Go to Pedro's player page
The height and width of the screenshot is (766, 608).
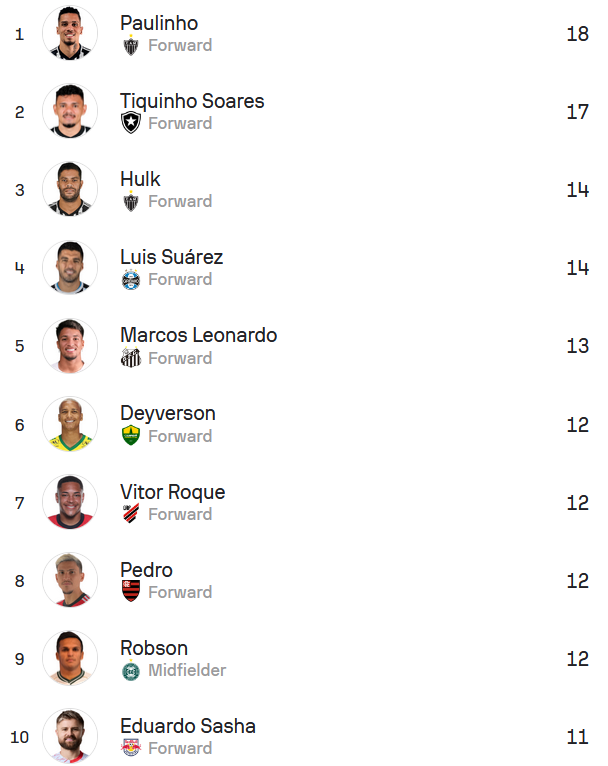[146, 570]
